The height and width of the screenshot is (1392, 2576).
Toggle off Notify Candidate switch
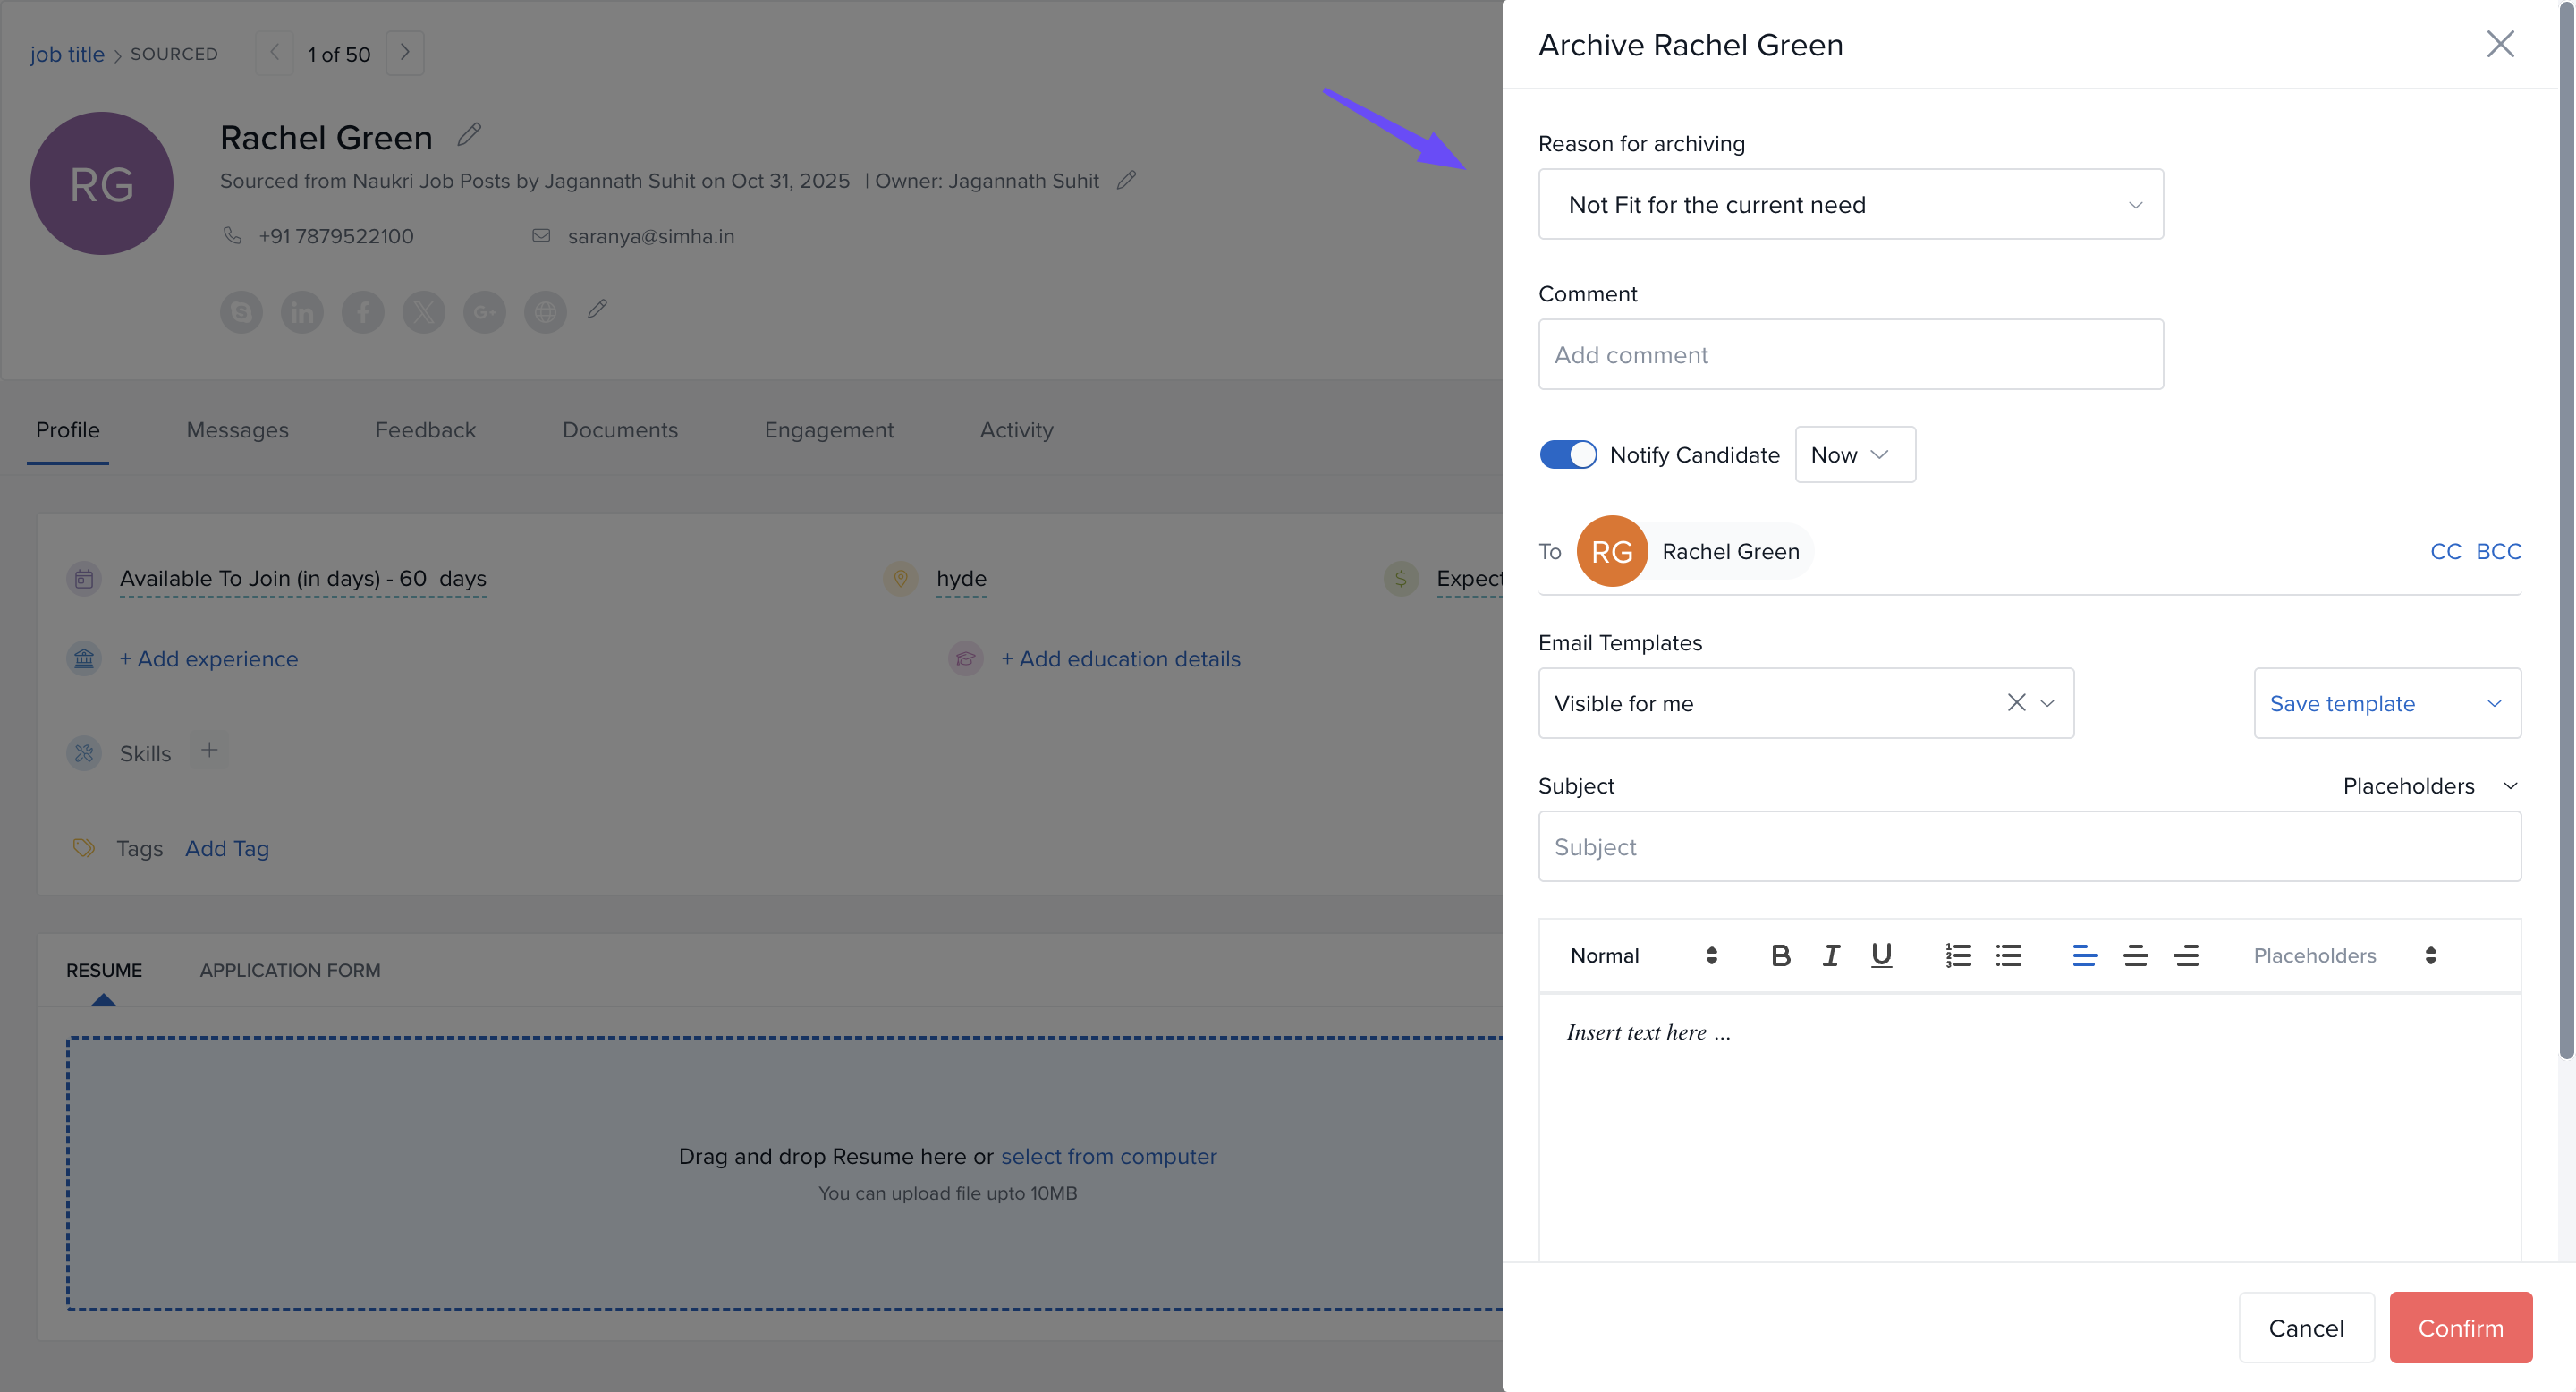1567,454
